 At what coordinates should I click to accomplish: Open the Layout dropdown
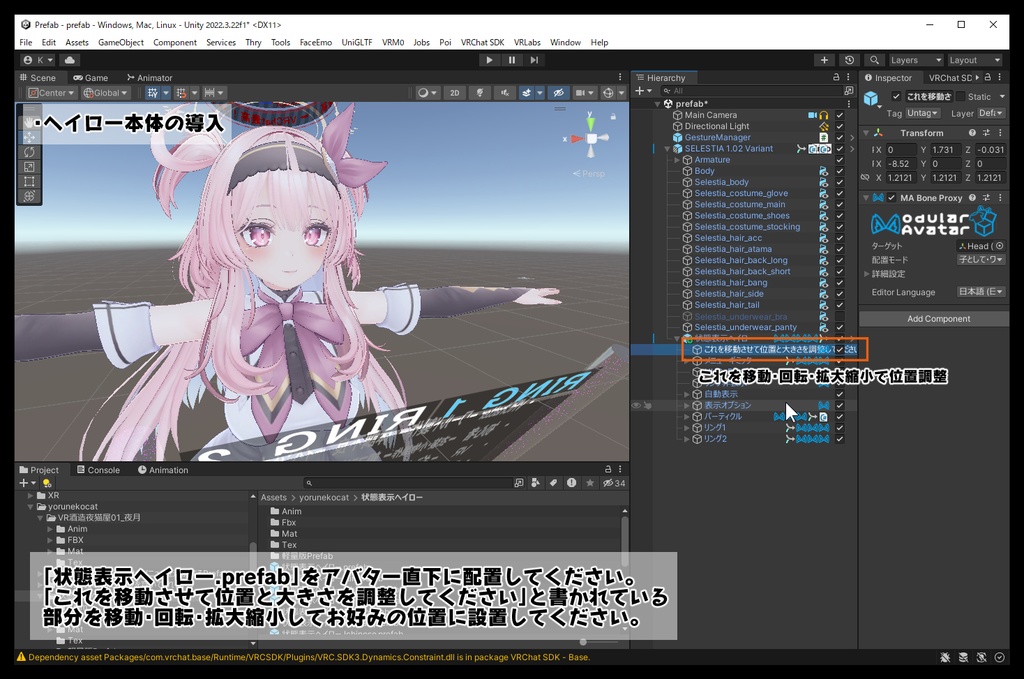tap(974, 60)
